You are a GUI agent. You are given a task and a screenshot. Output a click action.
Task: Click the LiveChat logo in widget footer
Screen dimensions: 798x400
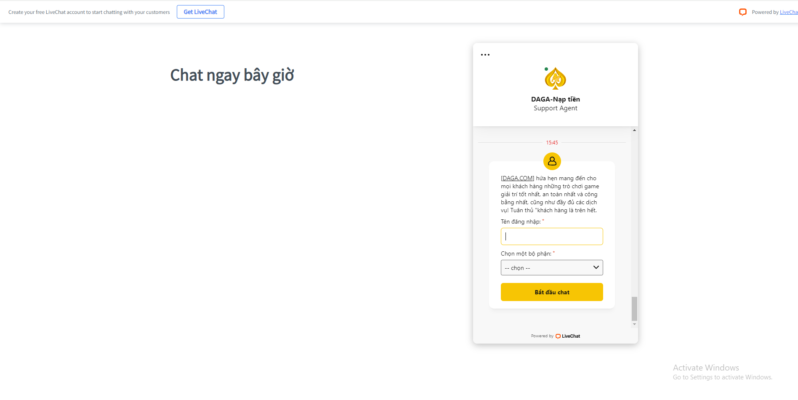(567, 336)
